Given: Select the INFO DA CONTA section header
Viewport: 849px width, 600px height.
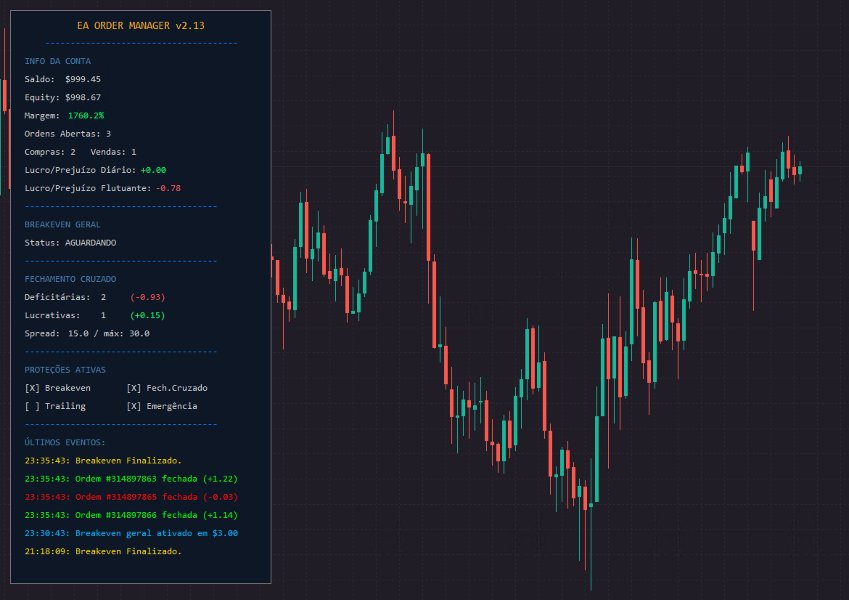Looking at the screenshot, I should pos(57,61).
